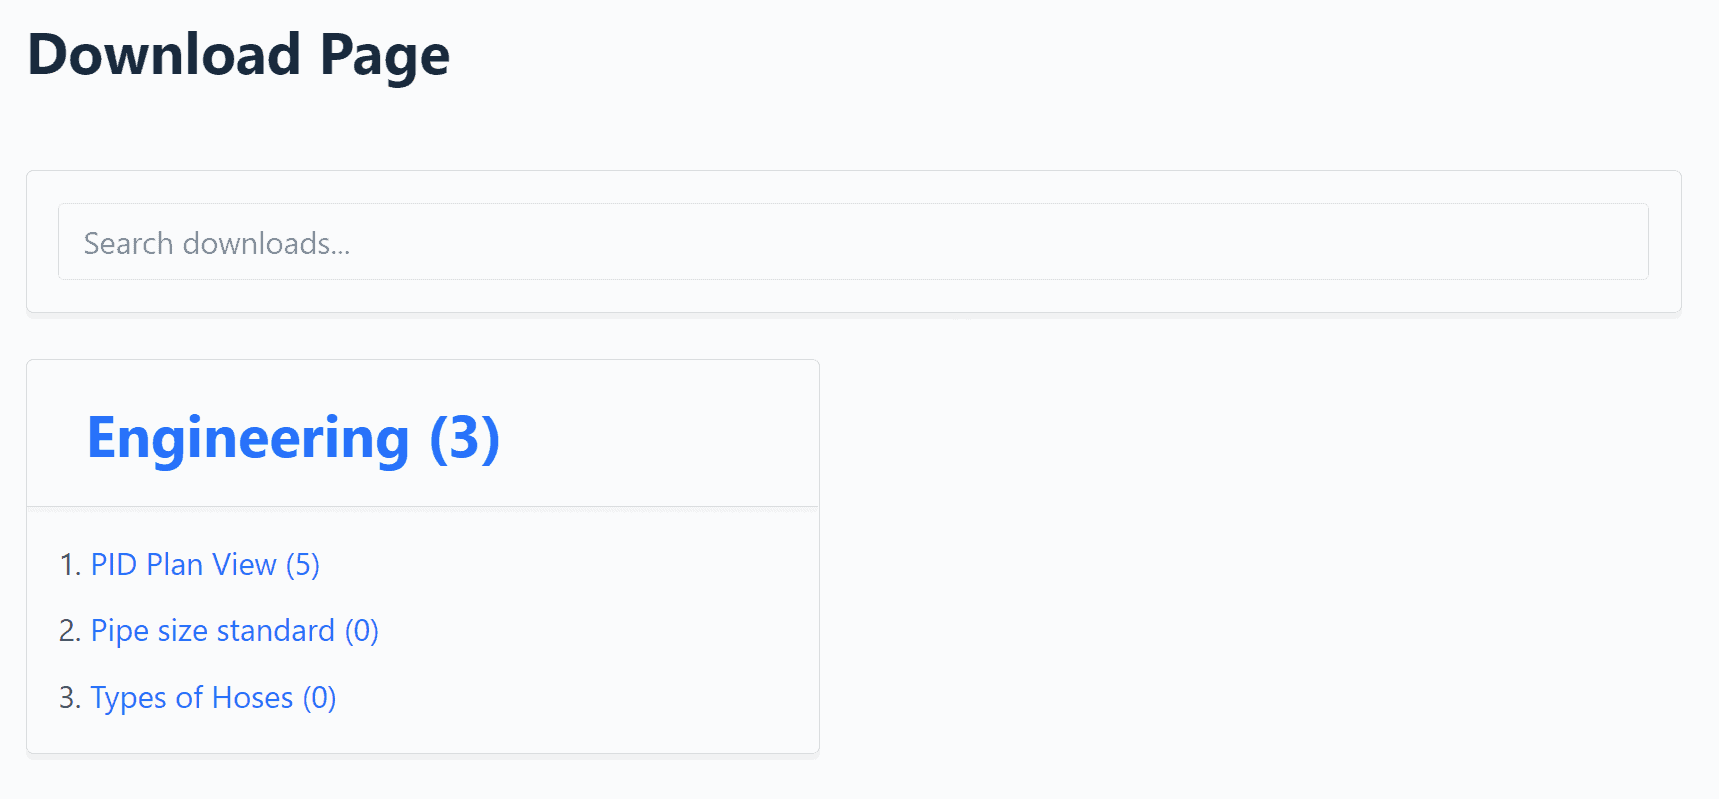Click the Download Page heading
This screenshot has height=799, width=1719.
[238, 54]
